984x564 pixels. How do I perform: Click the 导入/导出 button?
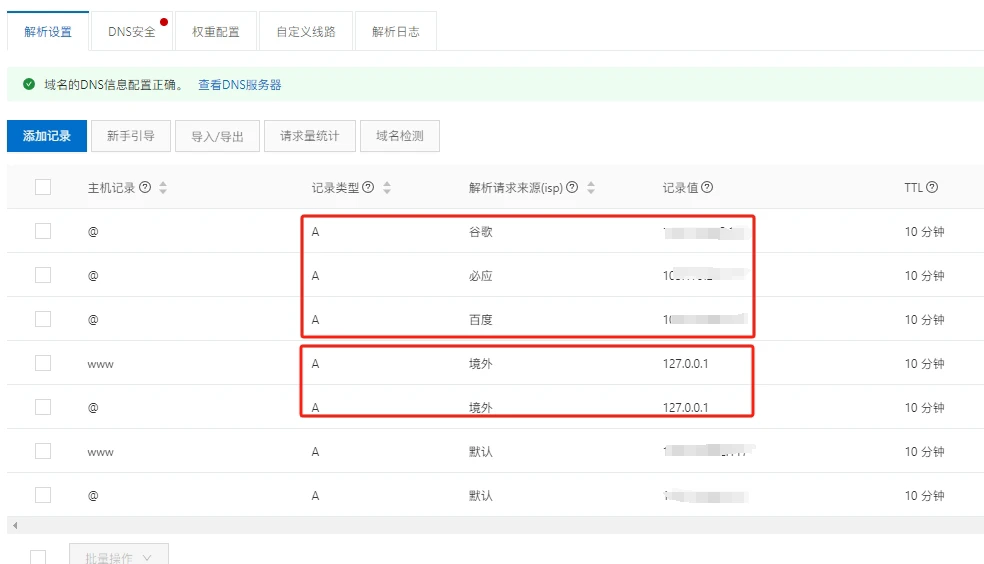217,136
